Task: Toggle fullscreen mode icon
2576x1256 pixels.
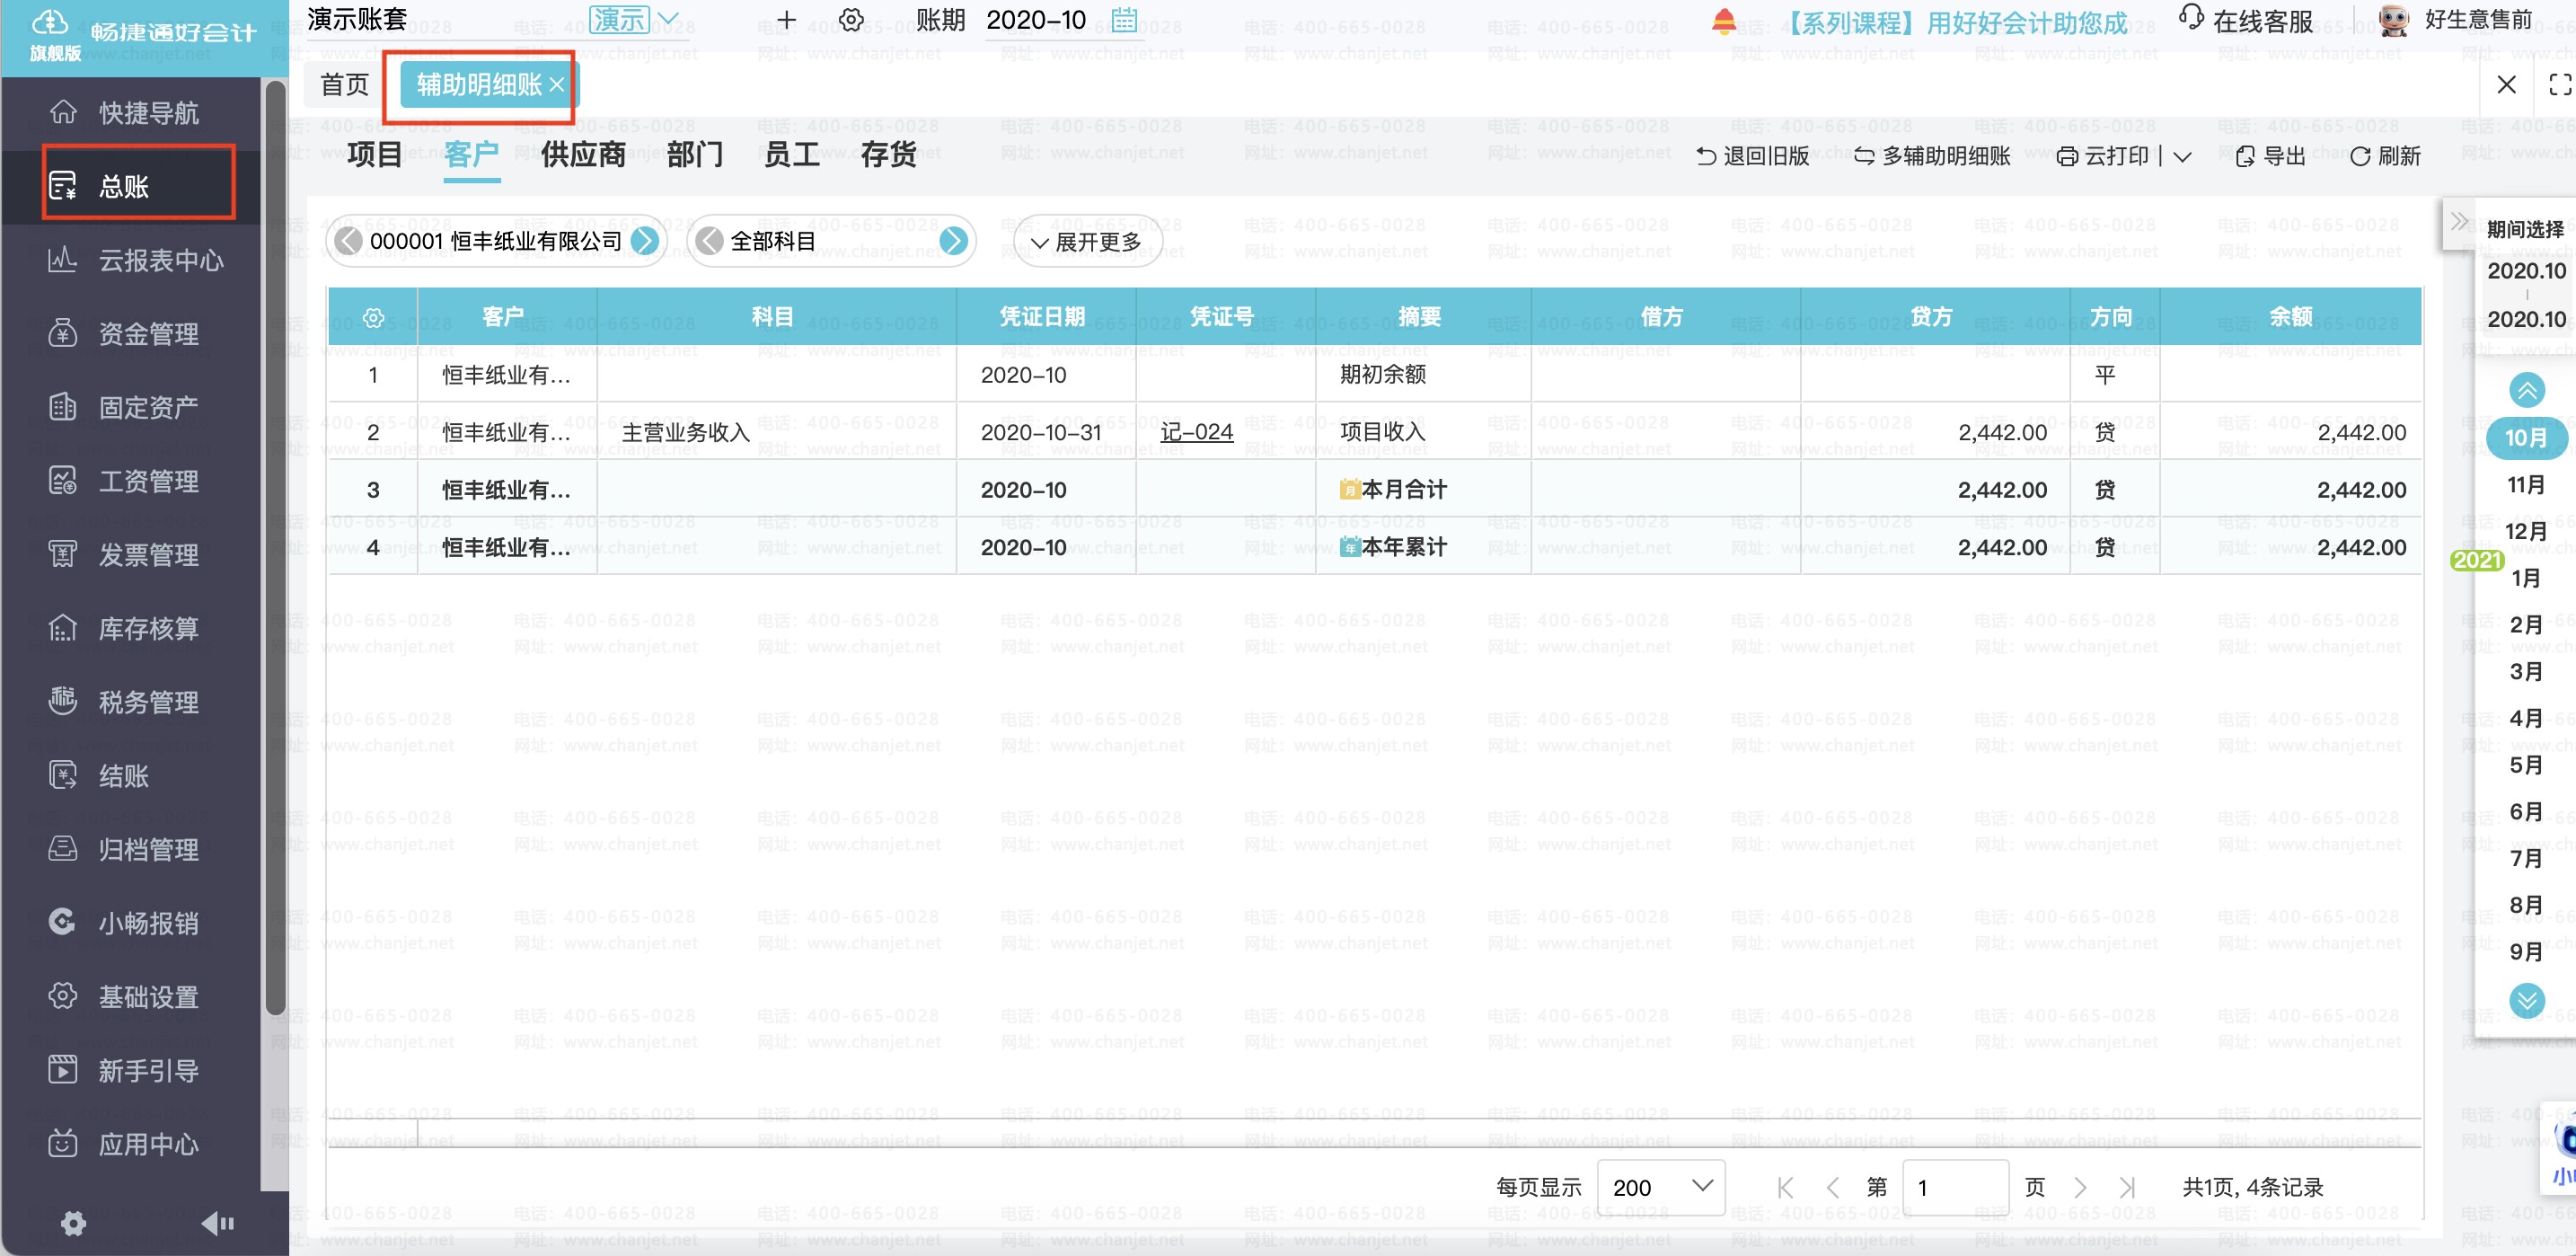Action: coord(2559,85)
